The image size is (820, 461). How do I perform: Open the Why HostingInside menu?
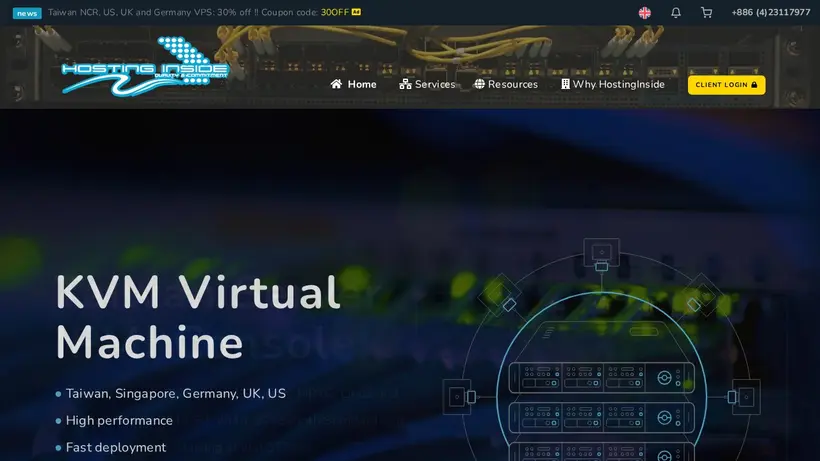(x=612, y=84)
